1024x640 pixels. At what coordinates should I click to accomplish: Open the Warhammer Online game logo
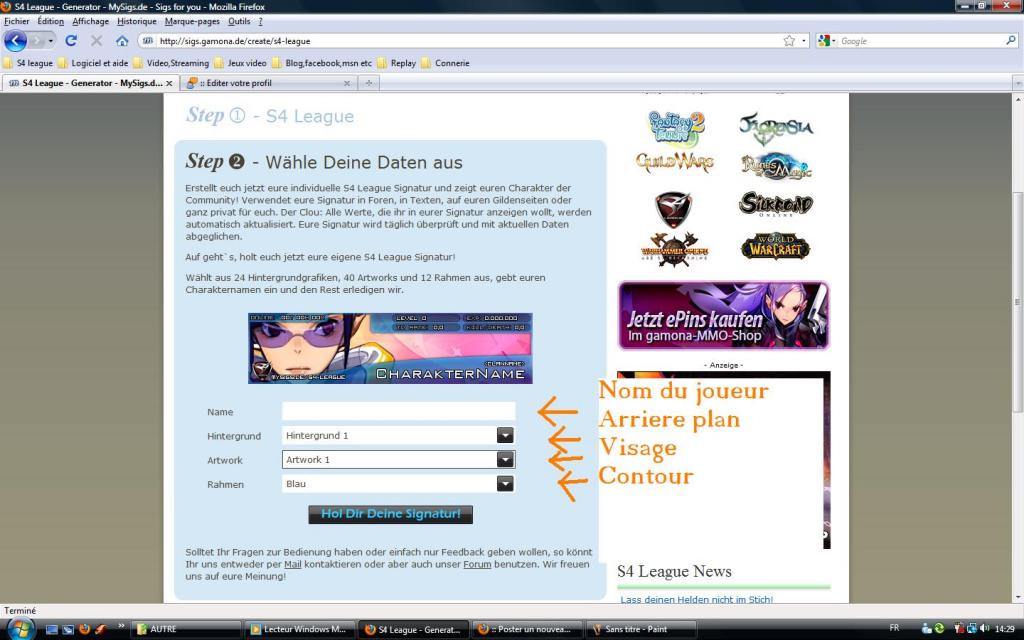(675, 248)
